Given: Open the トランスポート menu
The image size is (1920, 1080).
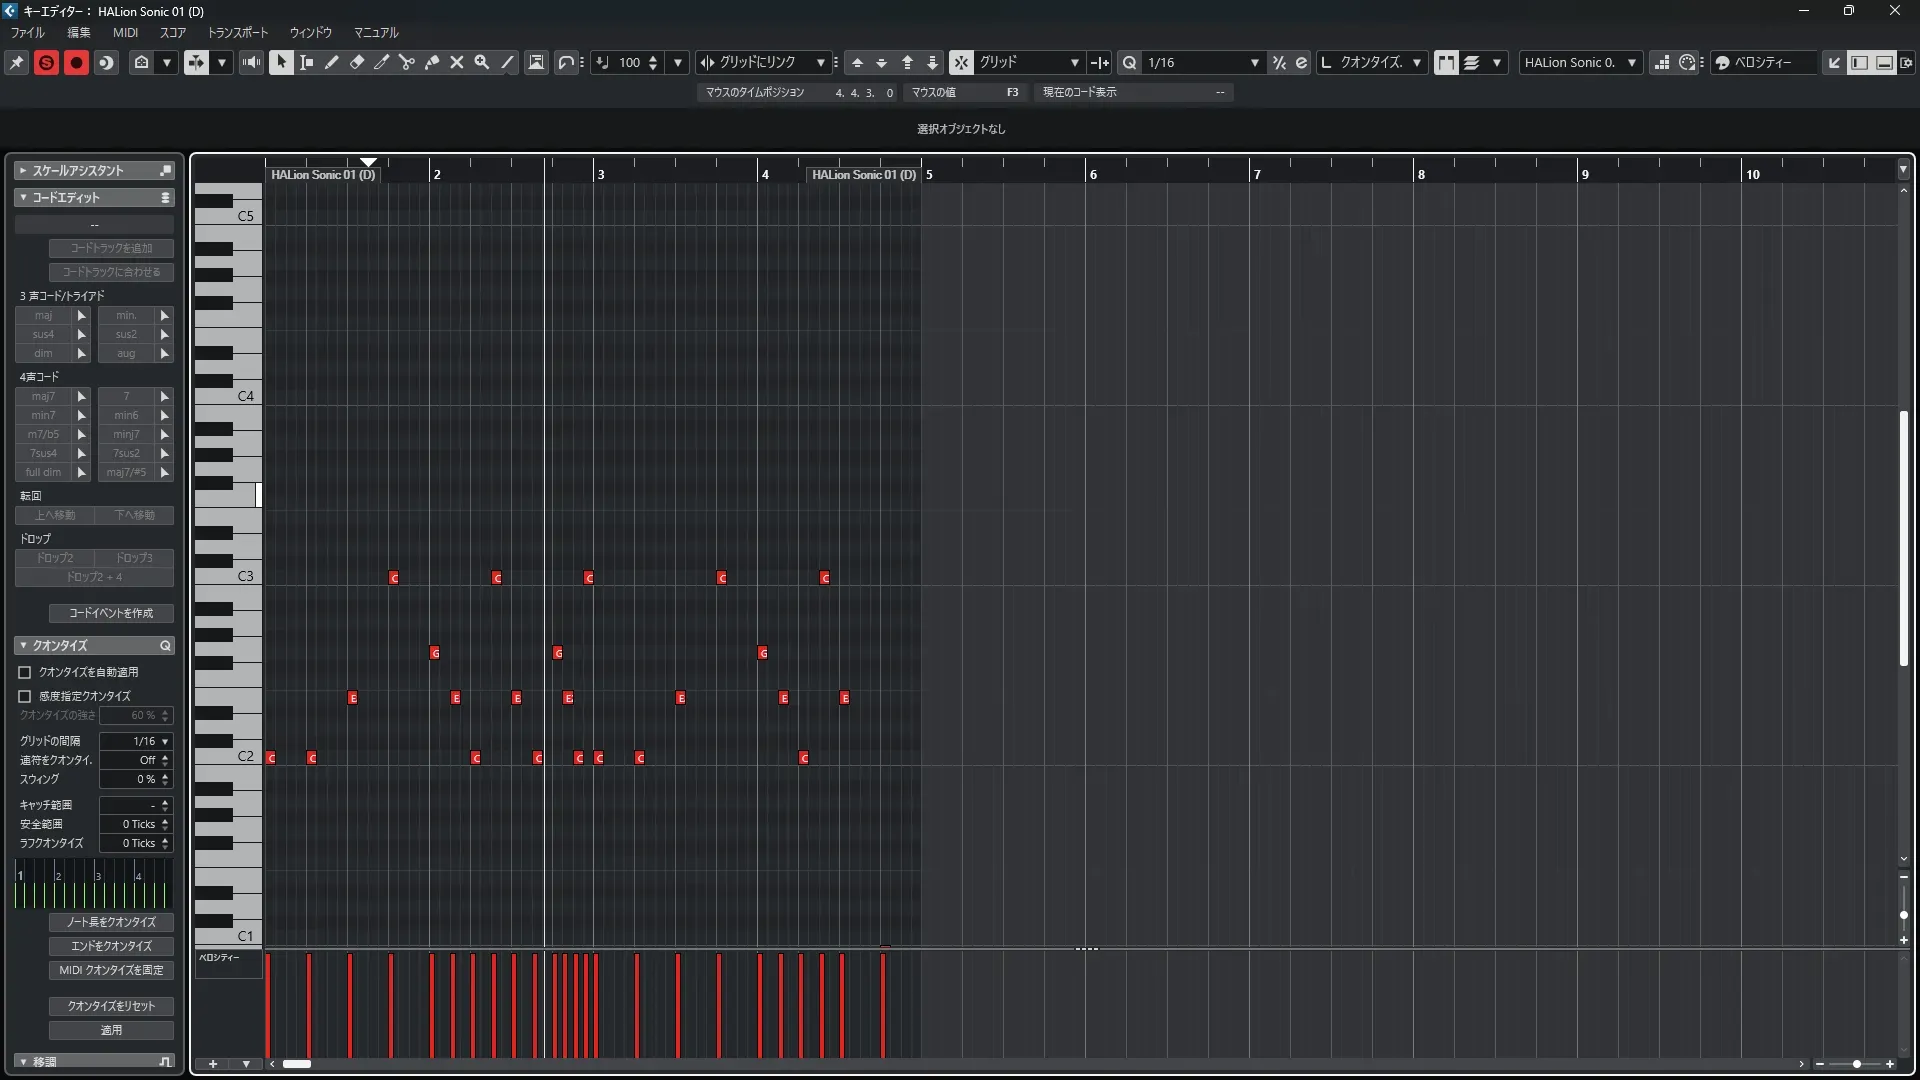Looking at the screenshot, I should click(237, 32).
